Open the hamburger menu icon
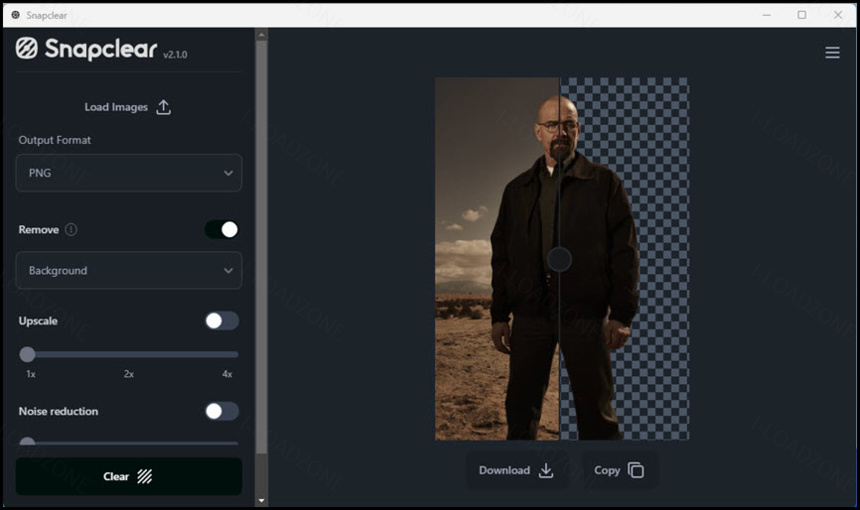This screenshot has width=860, height=510. click(832, 53)
